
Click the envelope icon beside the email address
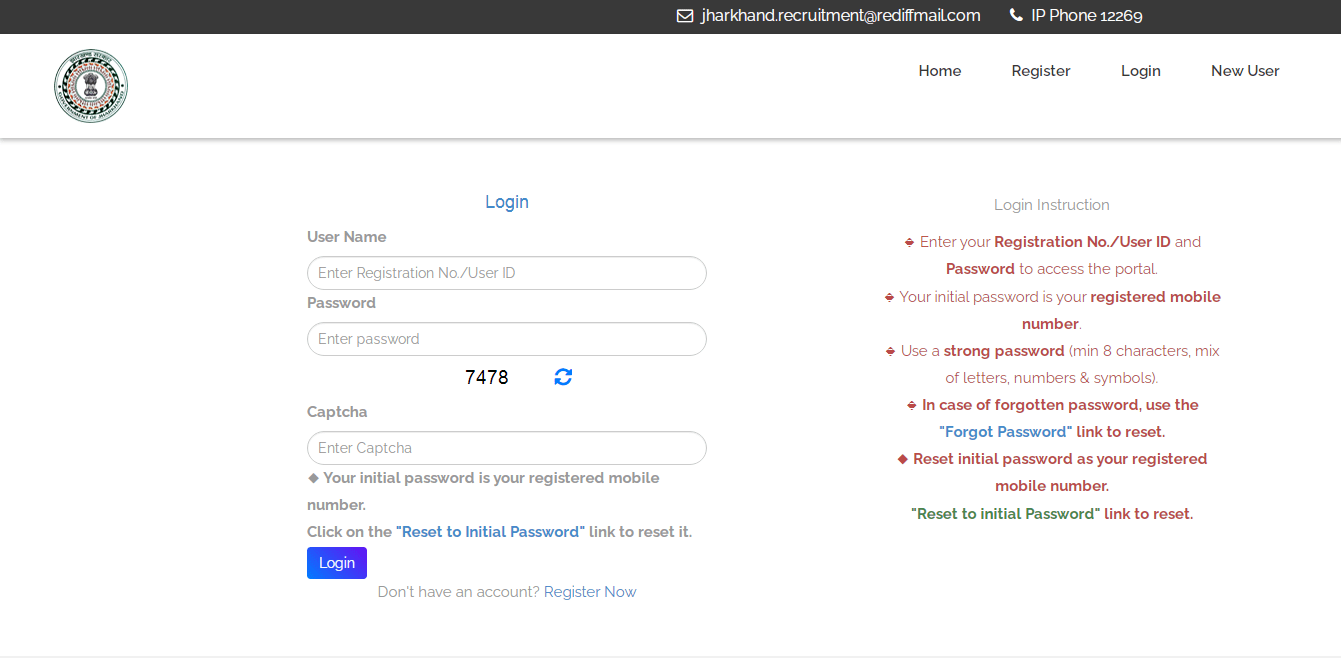point(685,16)
